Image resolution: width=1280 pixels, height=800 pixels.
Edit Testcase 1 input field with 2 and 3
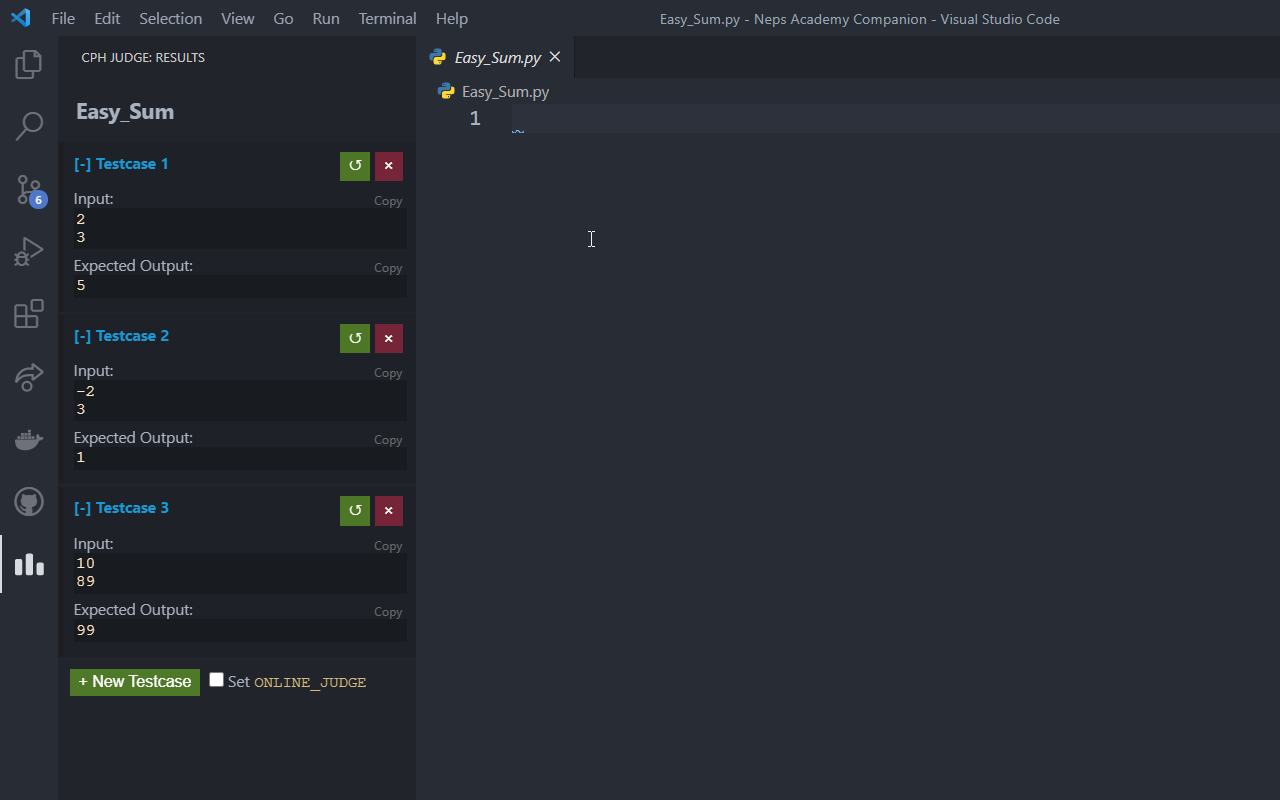(240, 228)
